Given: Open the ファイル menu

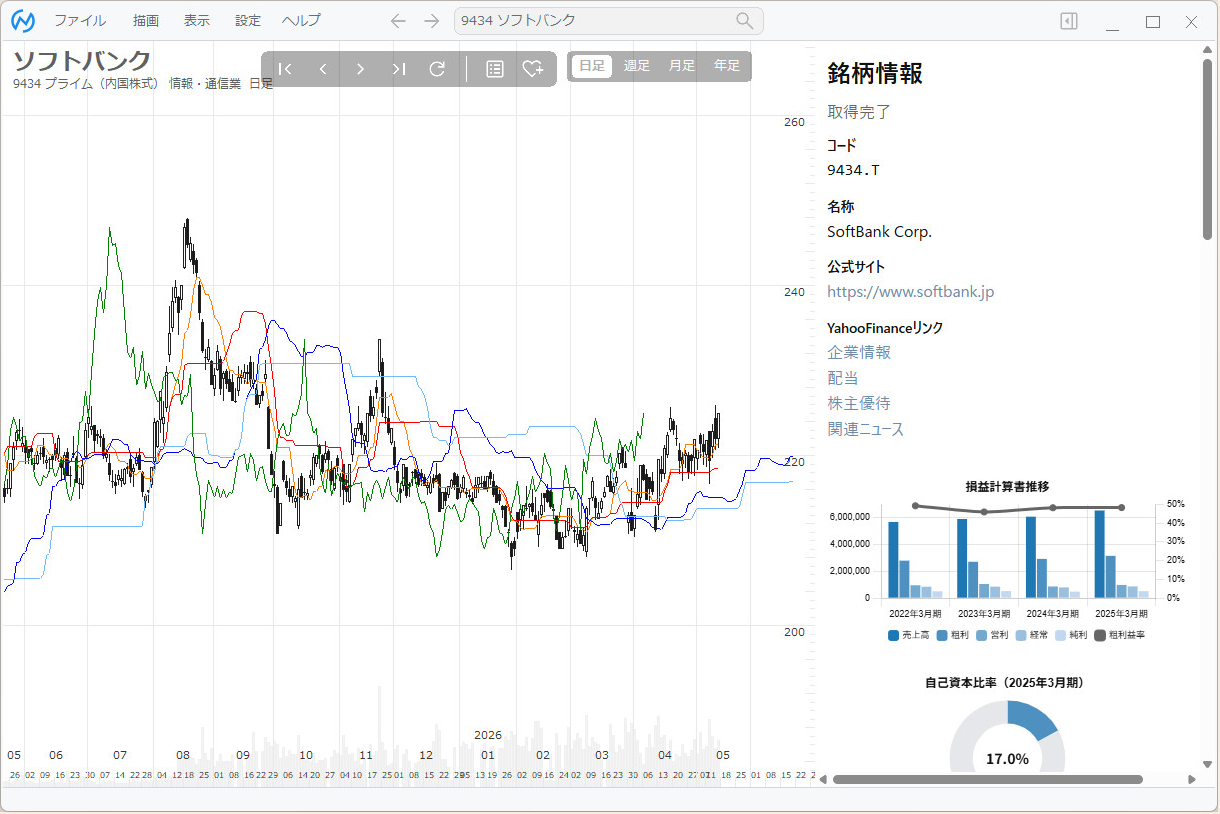Looking at the screenshot, I should (80, 21).
